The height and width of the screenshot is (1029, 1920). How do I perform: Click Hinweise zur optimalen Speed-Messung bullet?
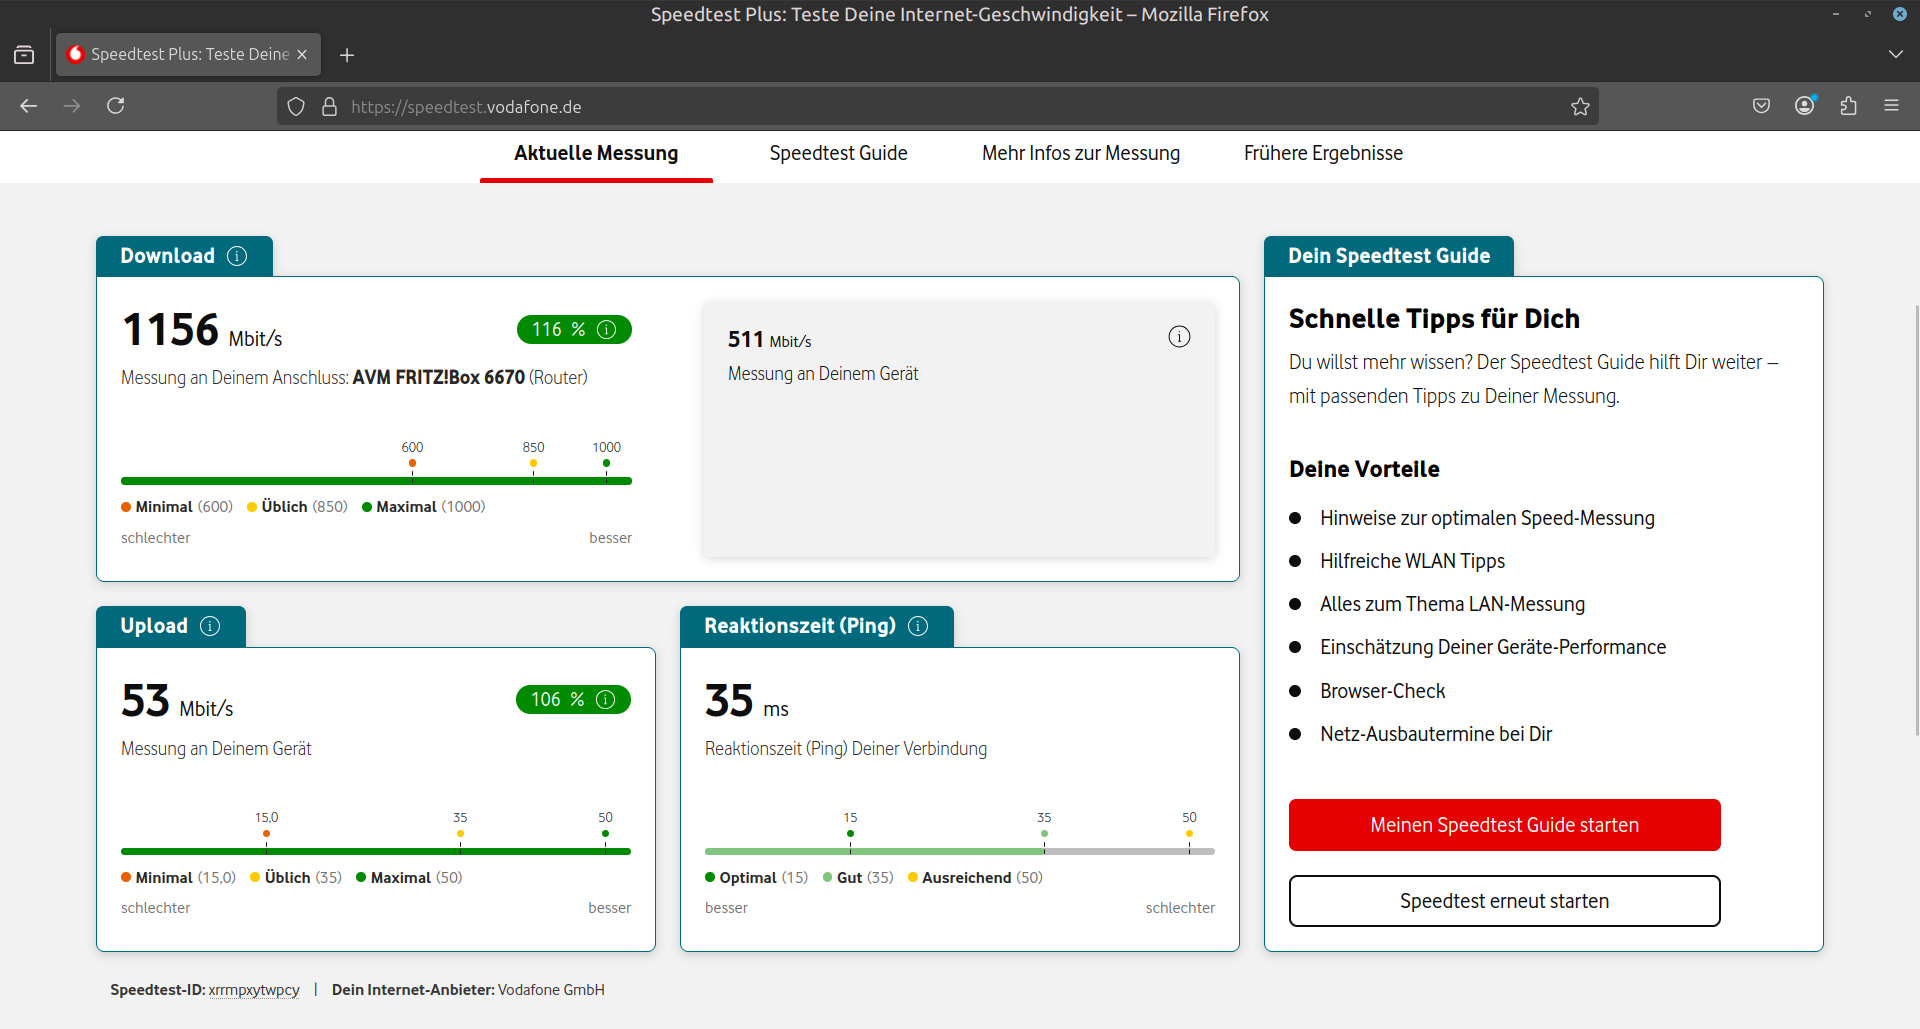pos(1487,518)
